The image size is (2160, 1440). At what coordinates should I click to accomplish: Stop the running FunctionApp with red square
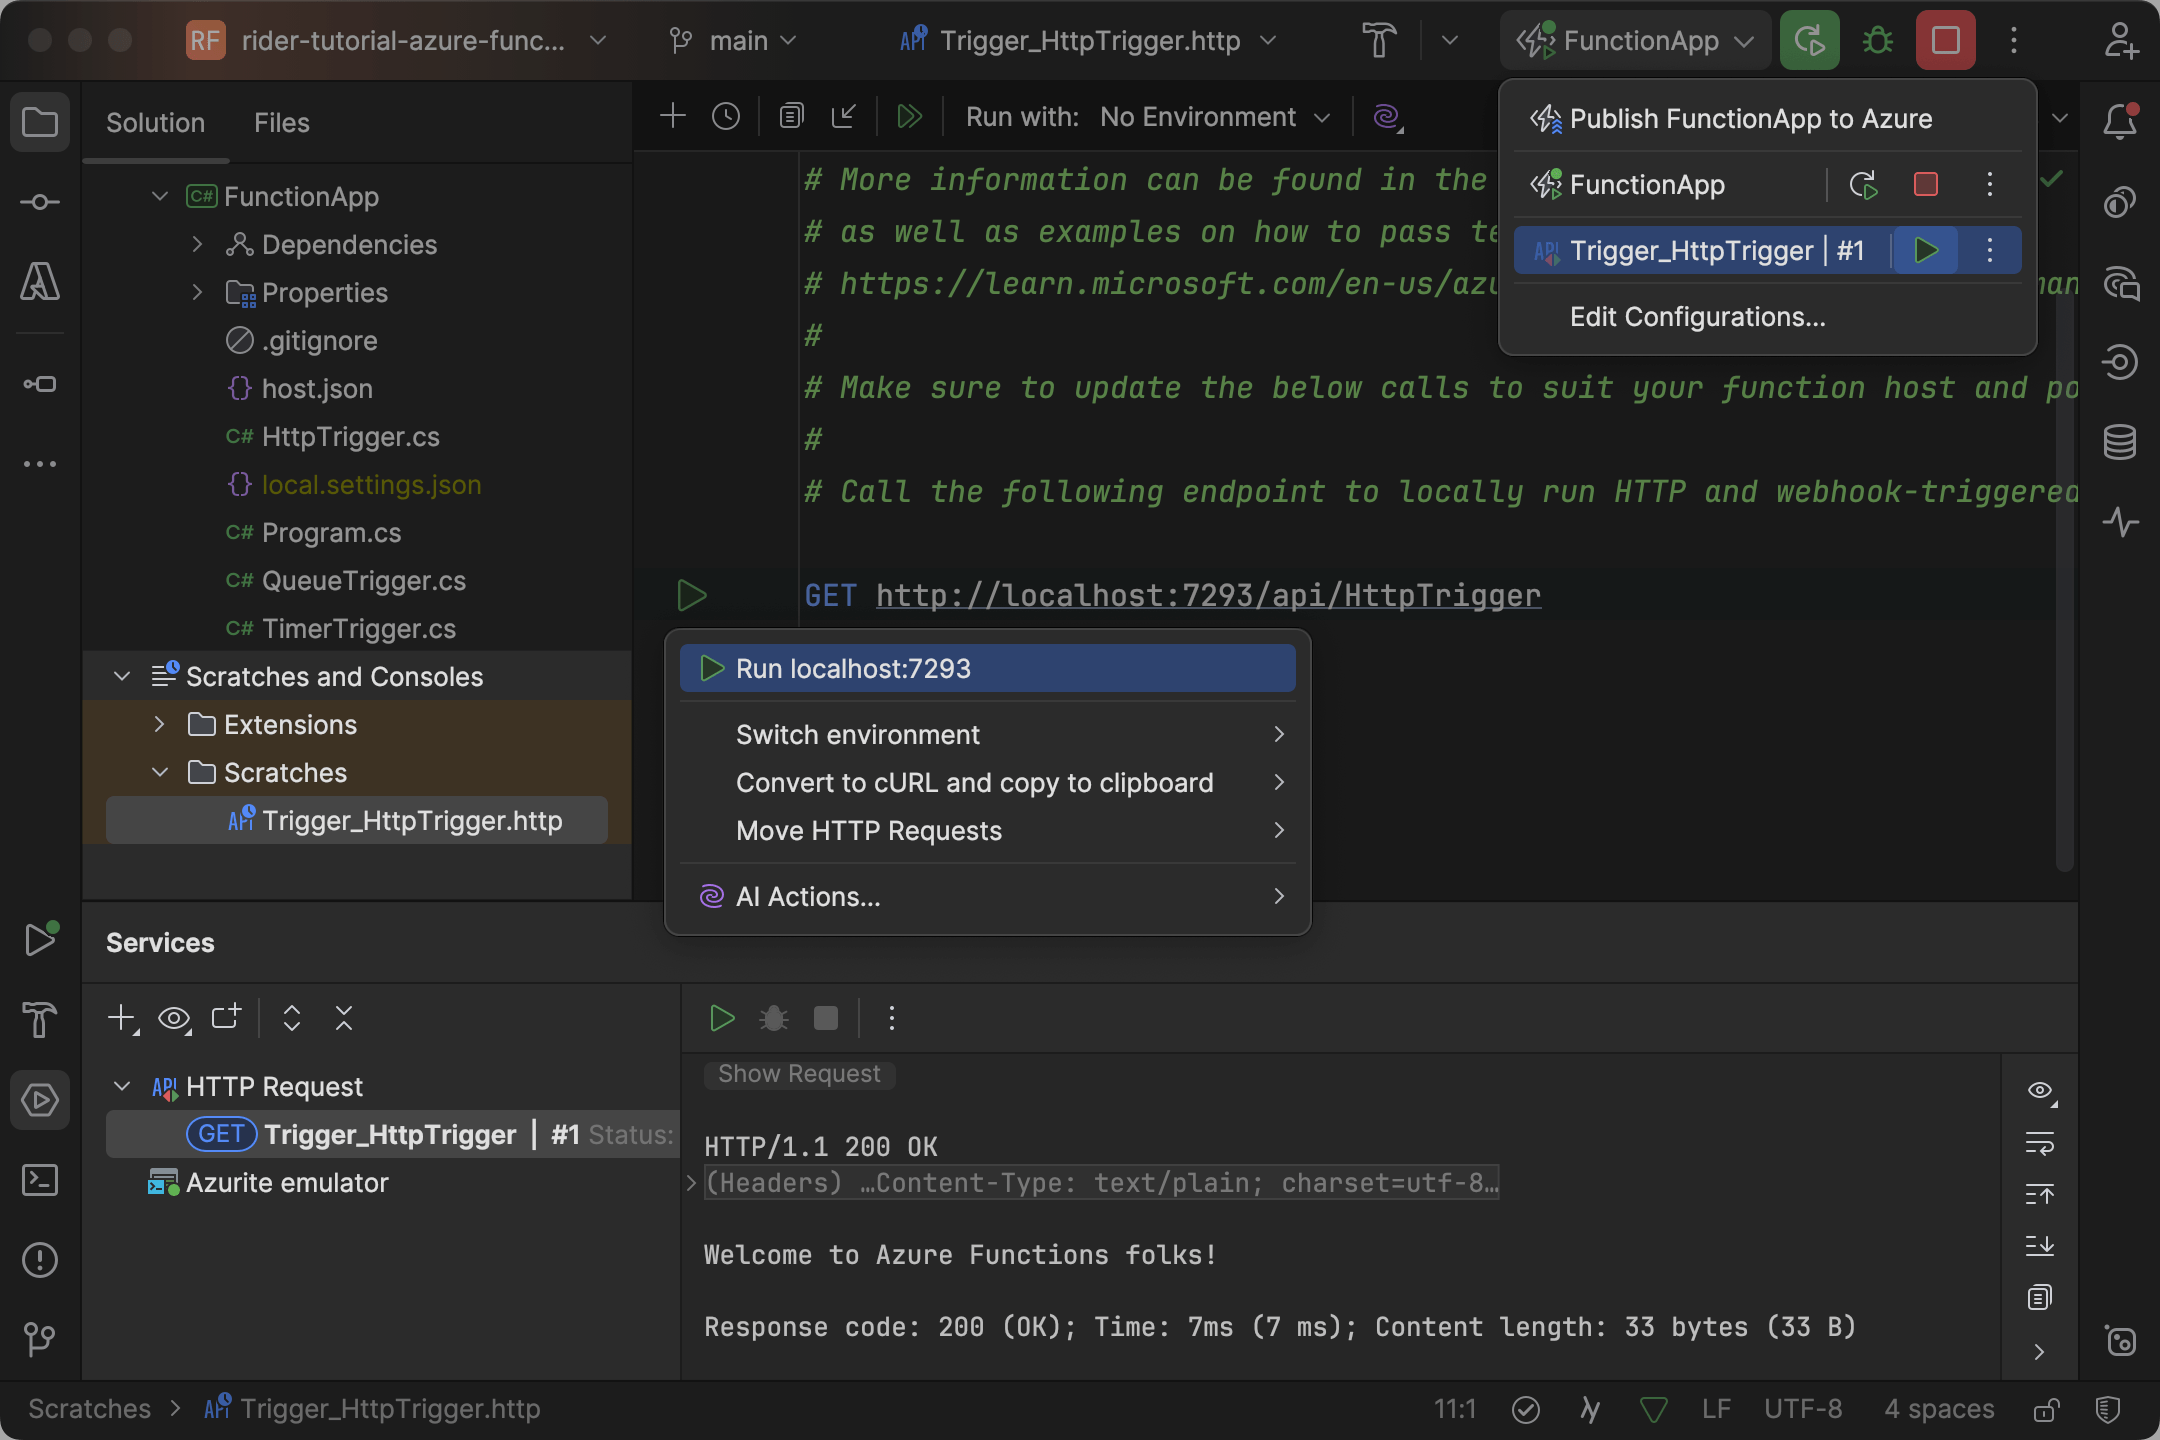point(1943,40)
